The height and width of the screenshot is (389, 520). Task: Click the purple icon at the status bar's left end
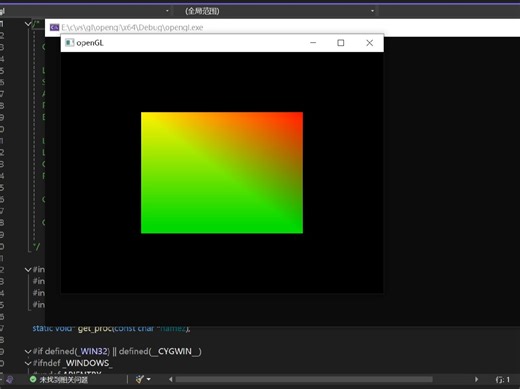[10, 379]
